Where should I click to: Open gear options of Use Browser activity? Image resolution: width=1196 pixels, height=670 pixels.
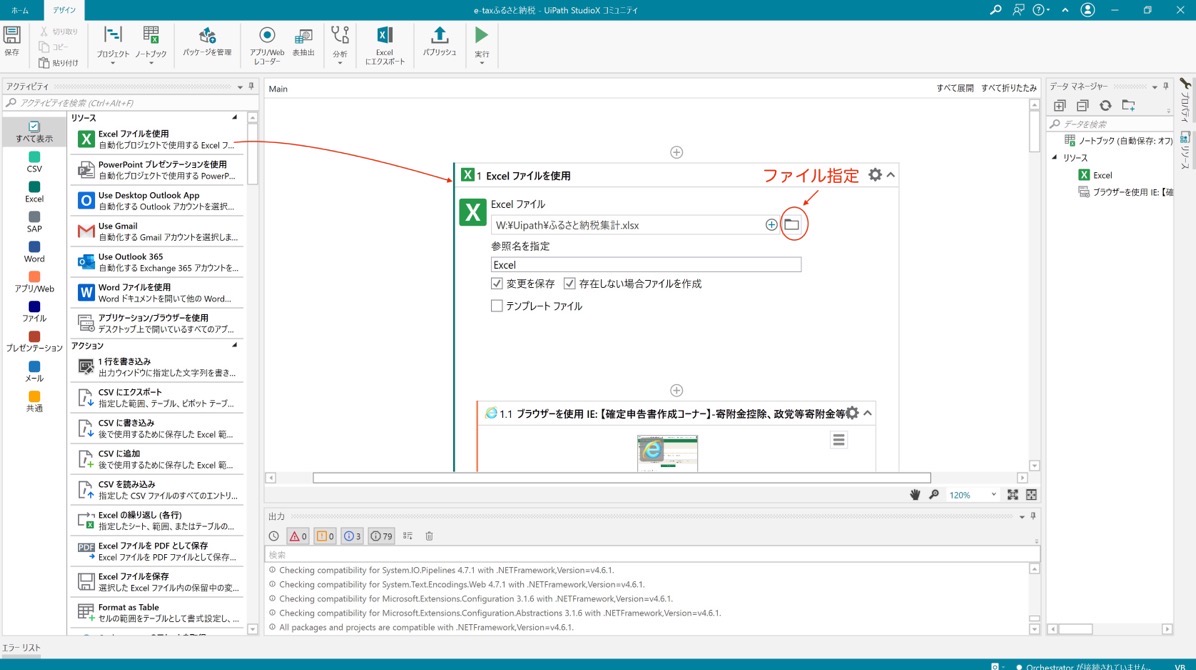(x=852, y=413)
